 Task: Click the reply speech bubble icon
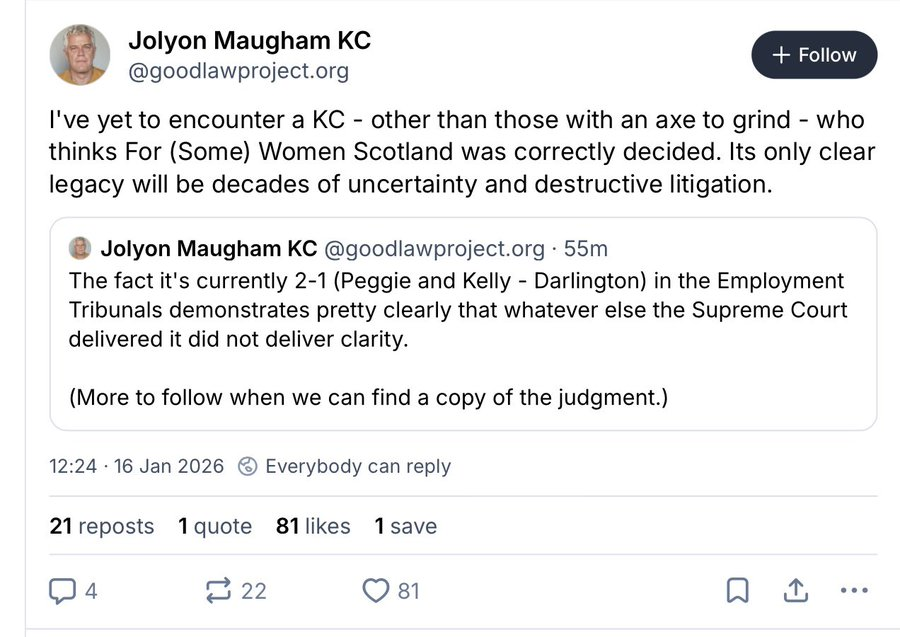click(x=63, y=591)
